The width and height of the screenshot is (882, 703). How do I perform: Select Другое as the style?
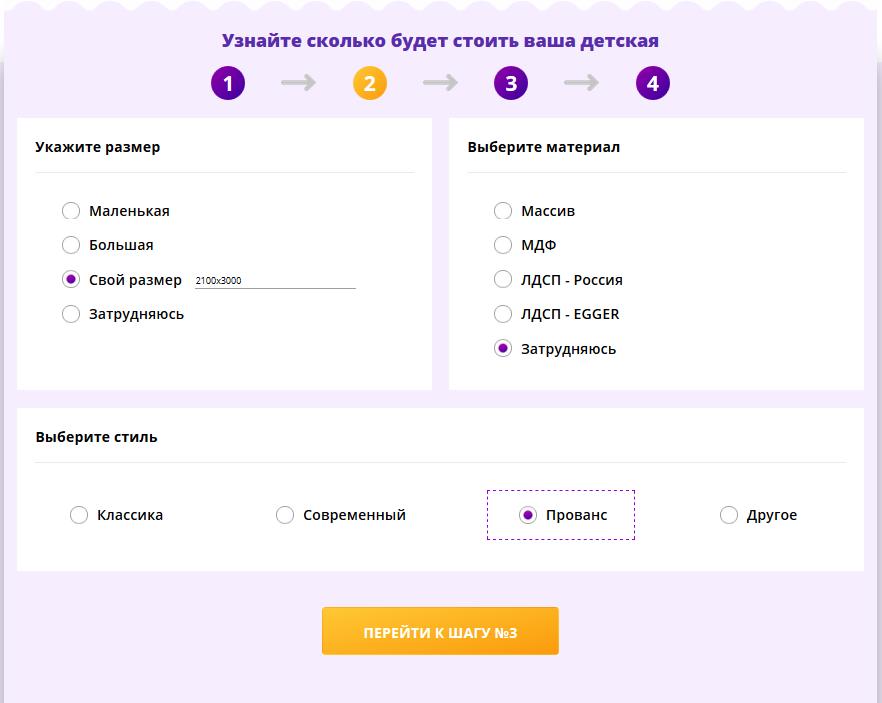pyautogui.click(x=728, y=515)
